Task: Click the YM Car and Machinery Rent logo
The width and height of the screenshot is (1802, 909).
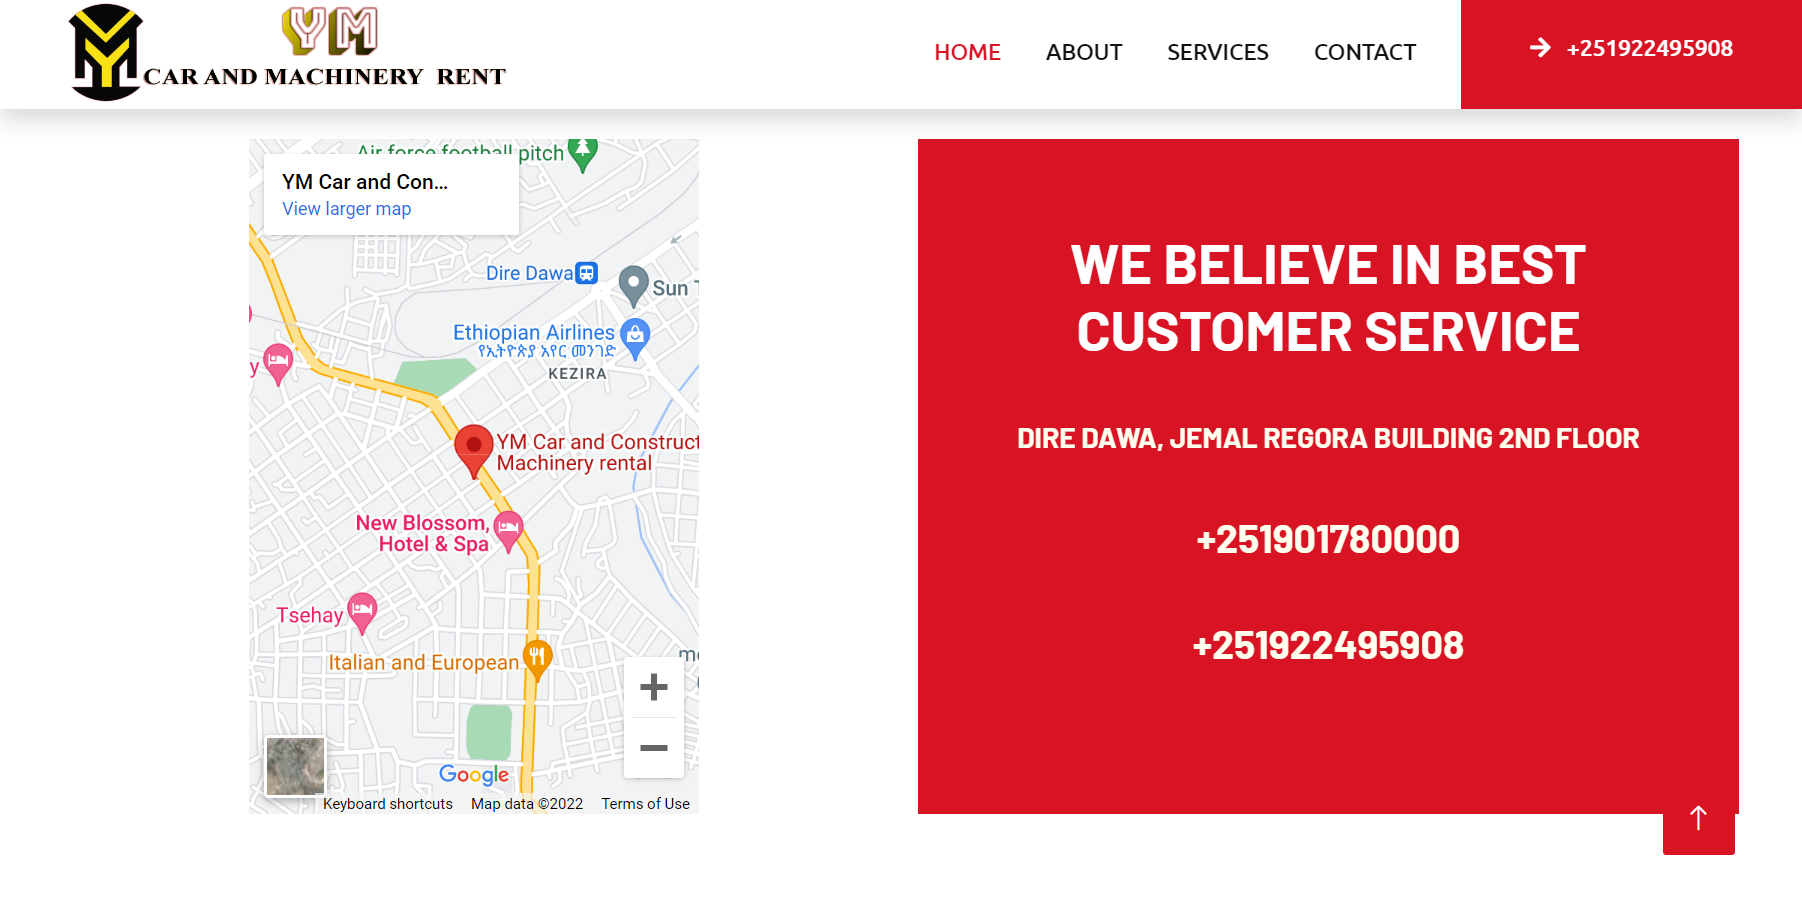Action: click(x=288, y=52)
